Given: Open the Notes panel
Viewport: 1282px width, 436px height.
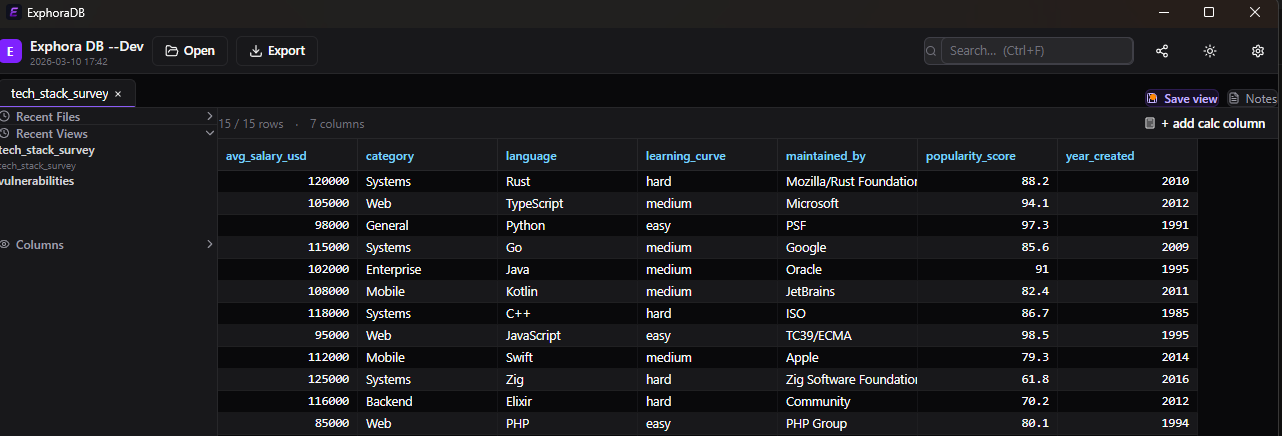Looking at the screenshot, I should click(x=1253, y=99).
